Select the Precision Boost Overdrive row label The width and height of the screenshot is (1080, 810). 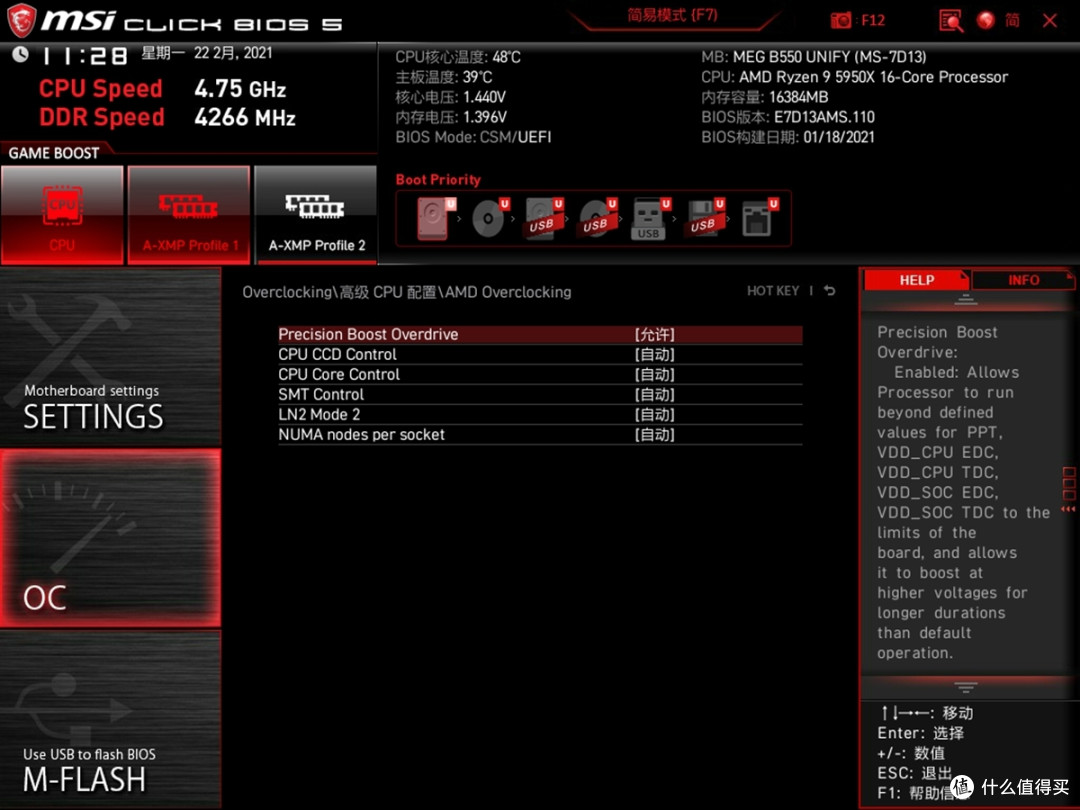tap(368, 335)
